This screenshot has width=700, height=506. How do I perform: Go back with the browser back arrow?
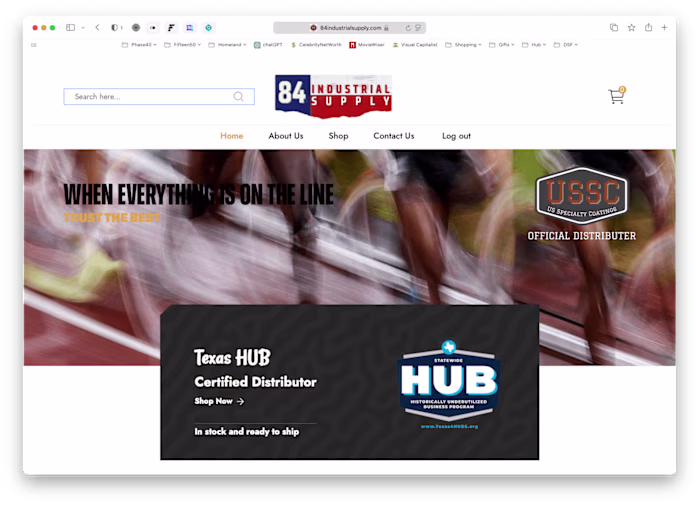click(x=97, y=28)
